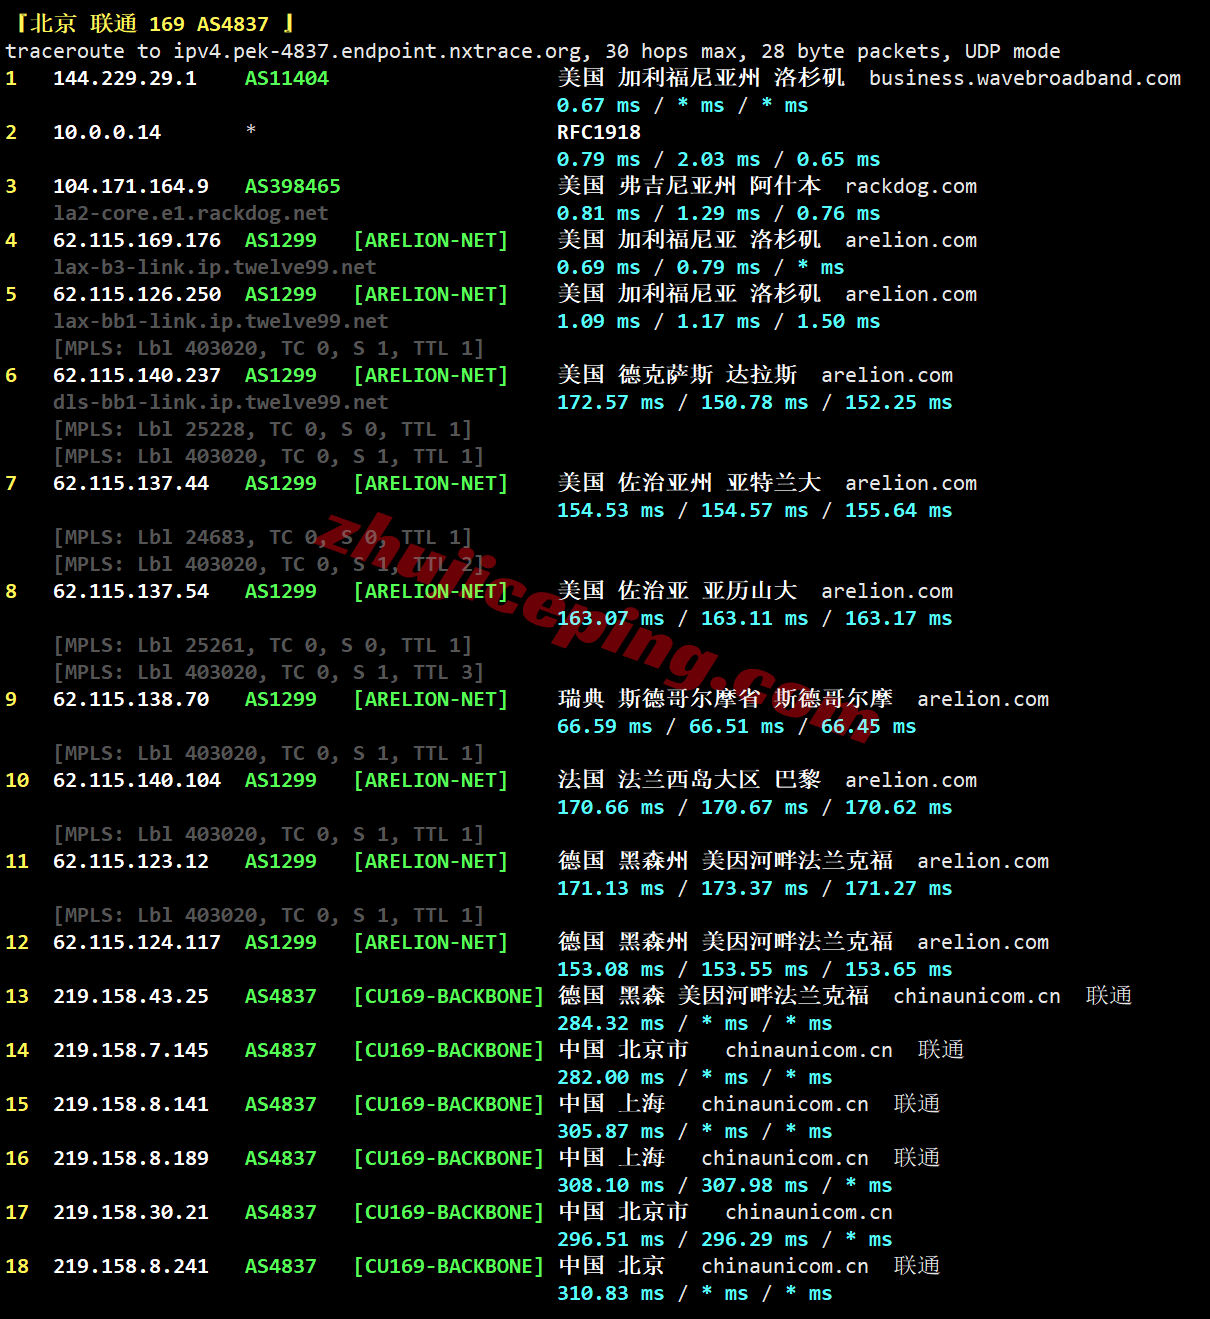Click location text 瑞典 斯德哥尔摩省
The height and width of the screenshot is (1319, 1210).
(x=659, y=699)
